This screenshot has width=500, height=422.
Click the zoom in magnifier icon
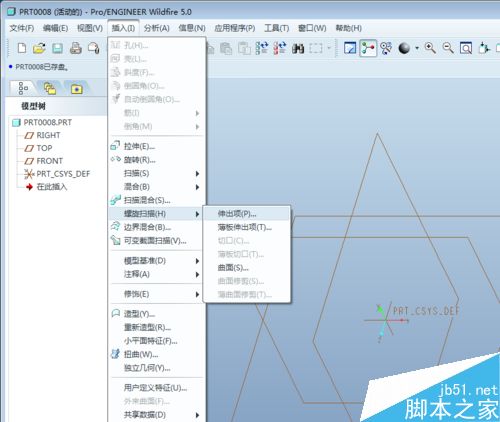click(x=430, y=48)
